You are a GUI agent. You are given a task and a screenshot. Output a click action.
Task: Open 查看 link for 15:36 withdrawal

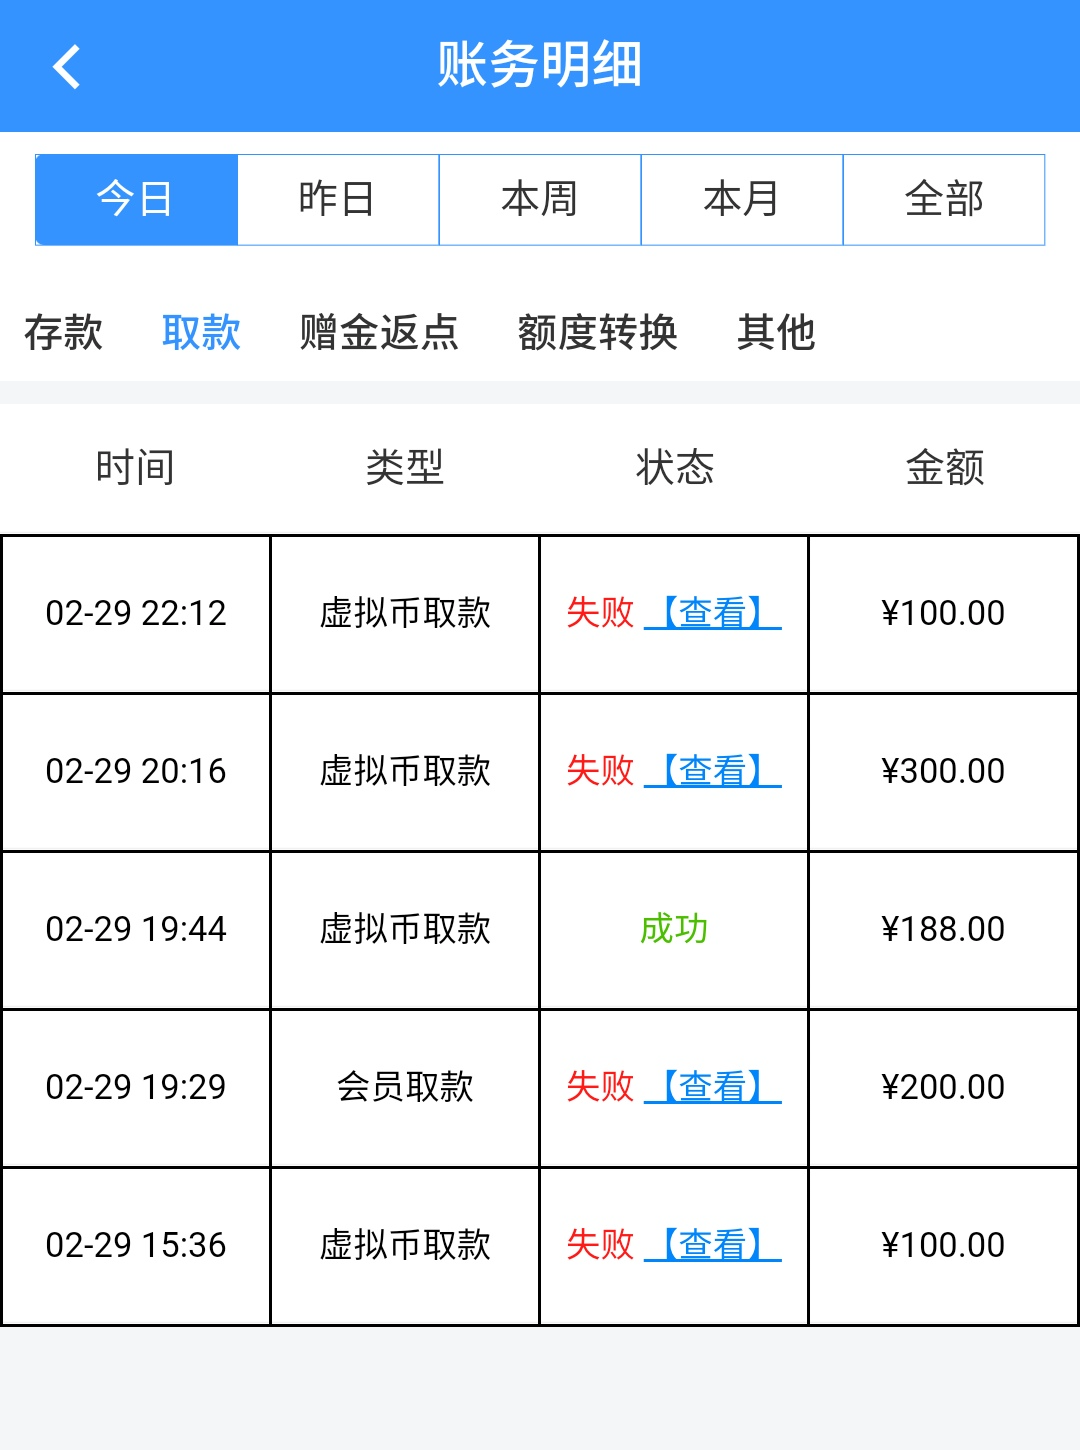click(713, 1245)
